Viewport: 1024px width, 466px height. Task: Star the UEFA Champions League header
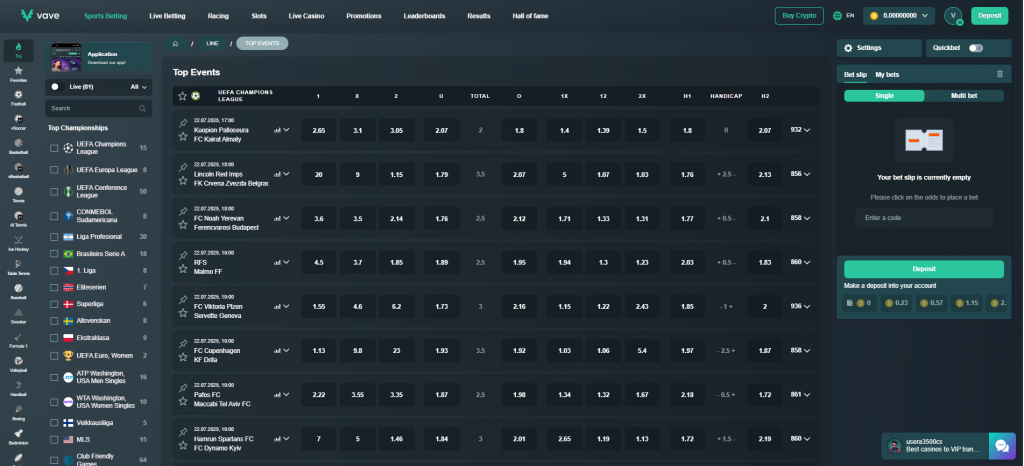coord(182,96)
